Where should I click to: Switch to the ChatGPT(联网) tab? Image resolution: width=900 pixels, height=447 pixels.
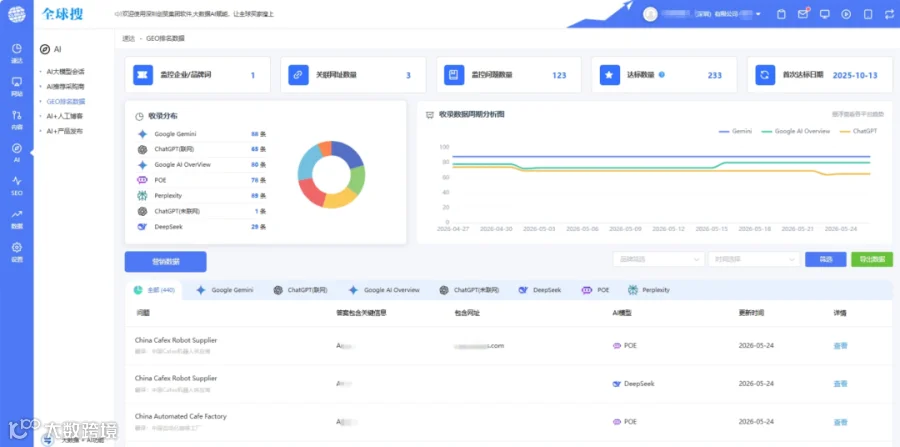click(300, 290)
